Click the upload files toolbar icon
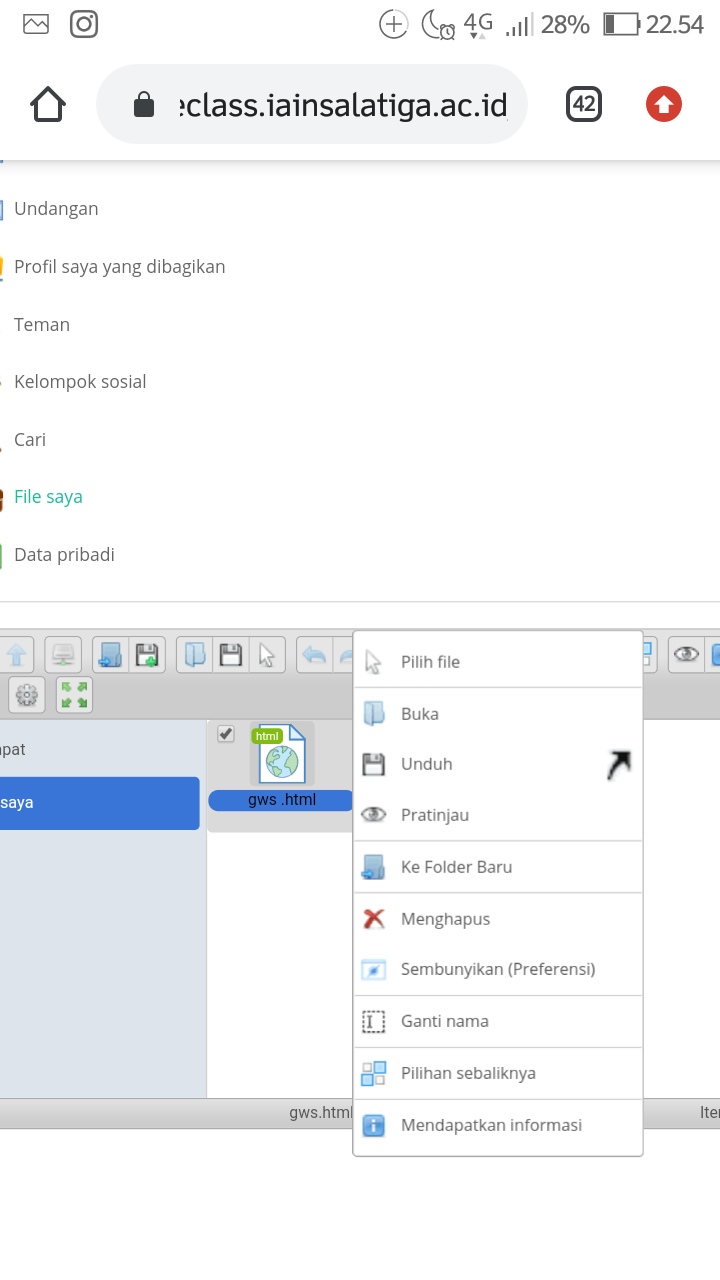The height and width of the screenshot is (1280, 720). 148,655
